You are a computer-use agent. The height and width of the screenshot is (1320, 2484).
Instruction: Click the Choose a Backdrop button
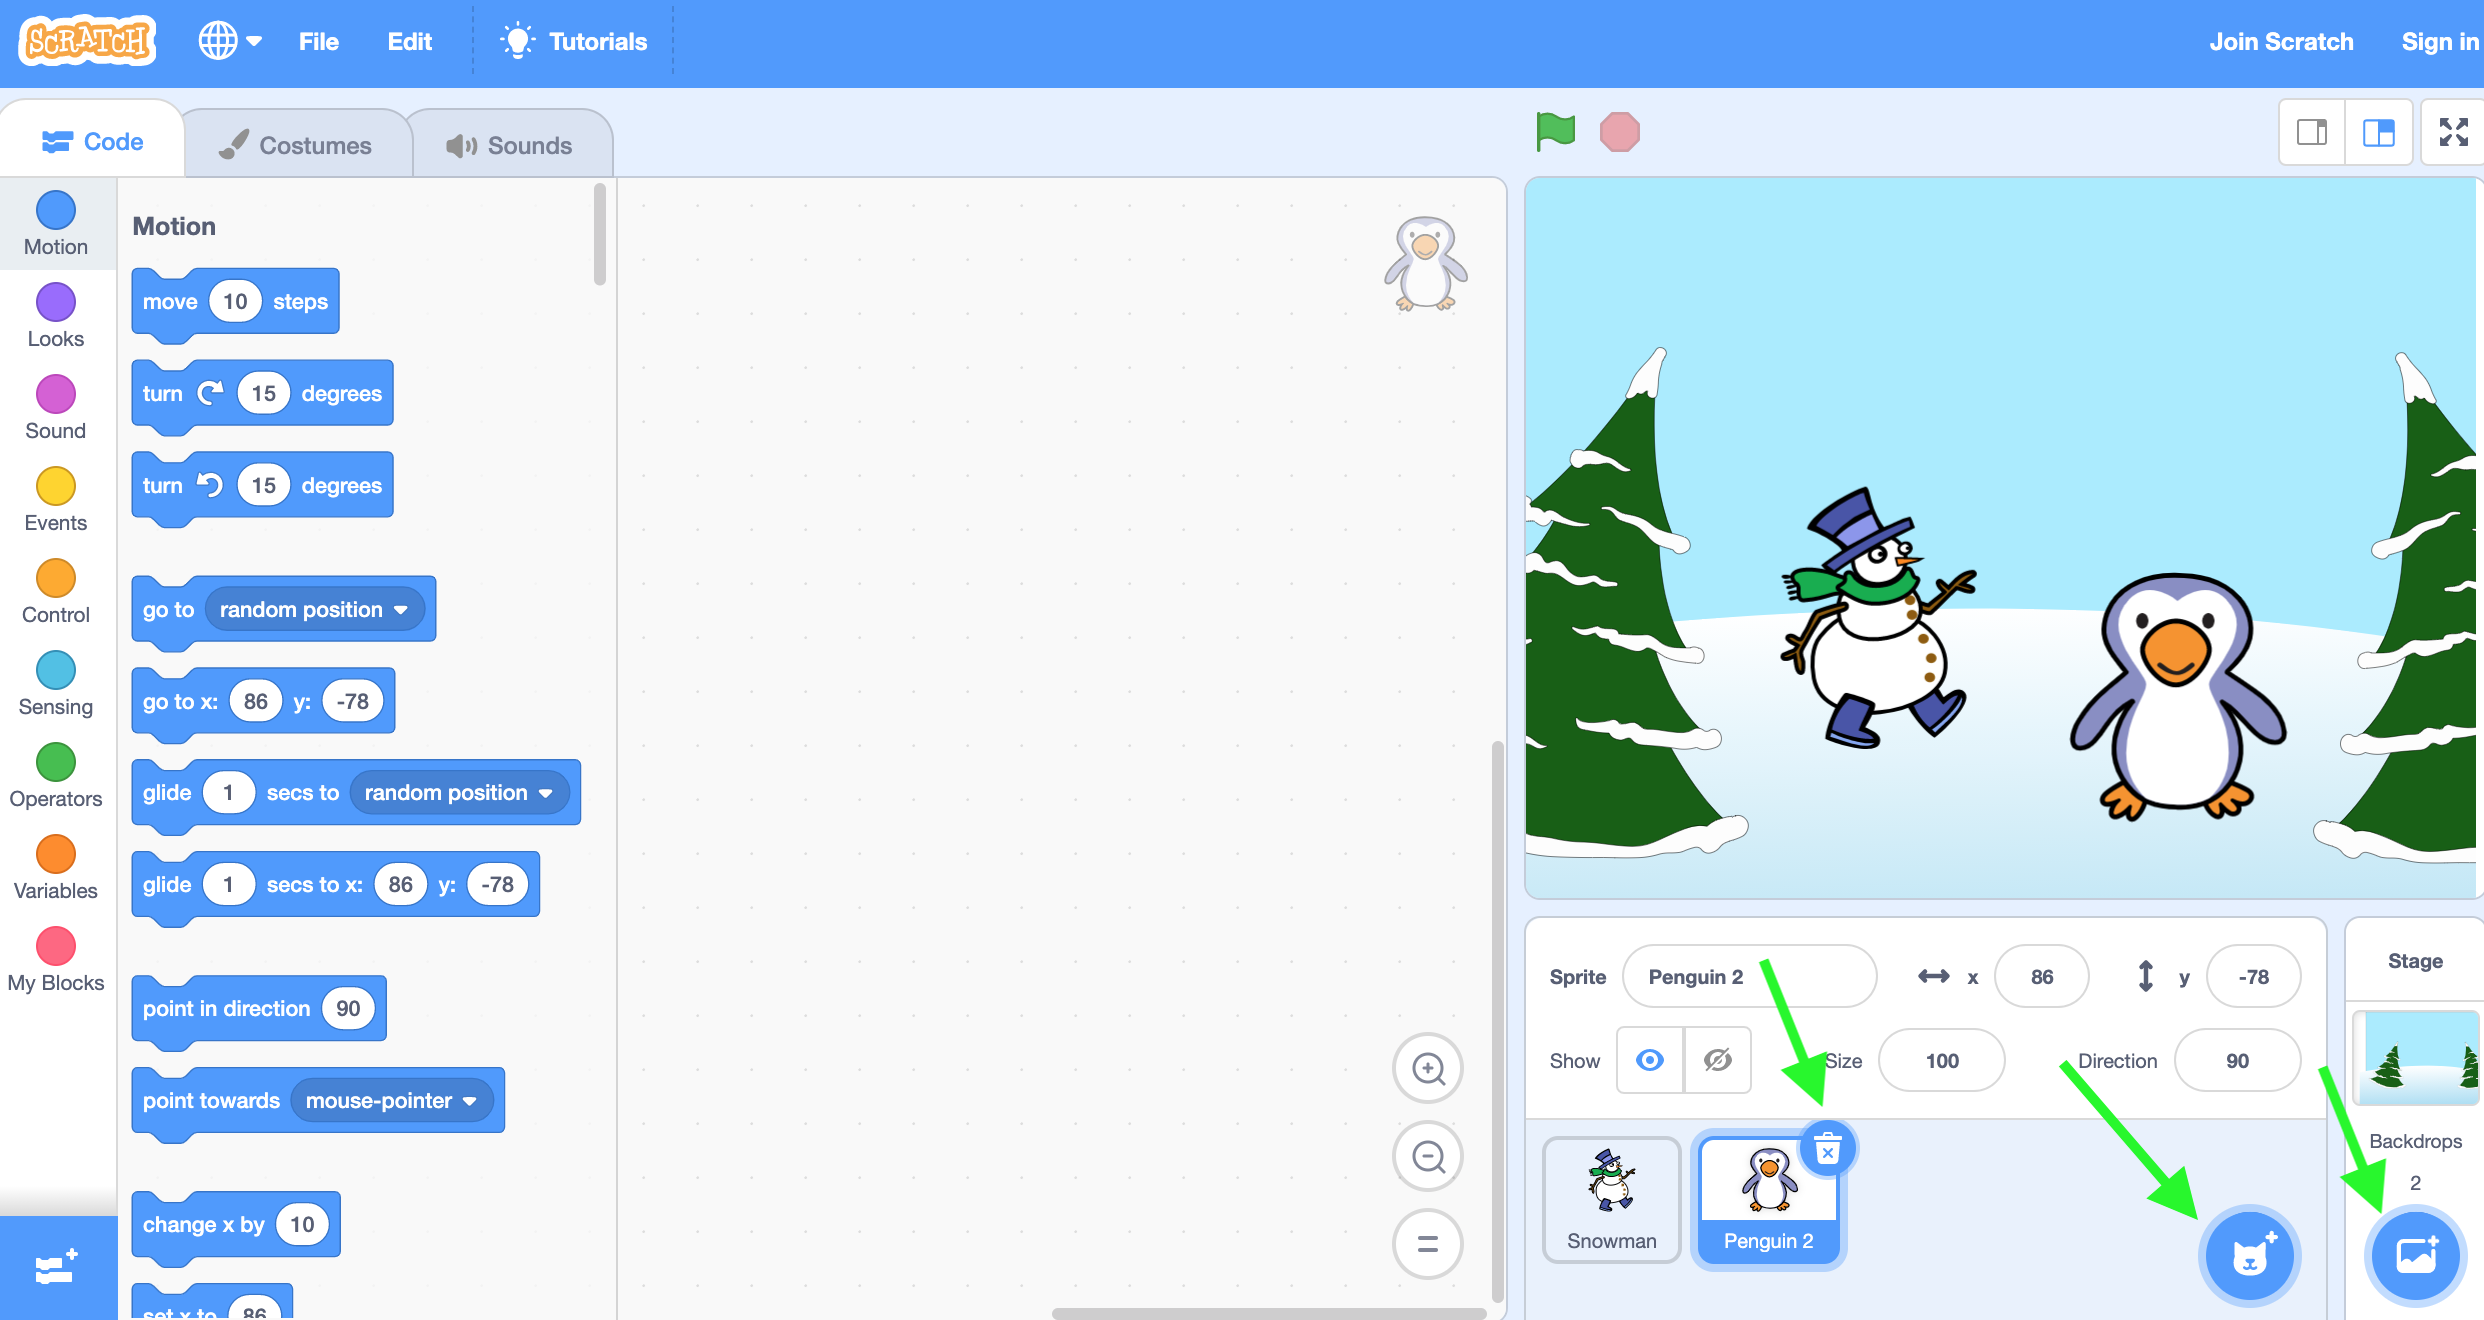click(x=2416, y=1256)
